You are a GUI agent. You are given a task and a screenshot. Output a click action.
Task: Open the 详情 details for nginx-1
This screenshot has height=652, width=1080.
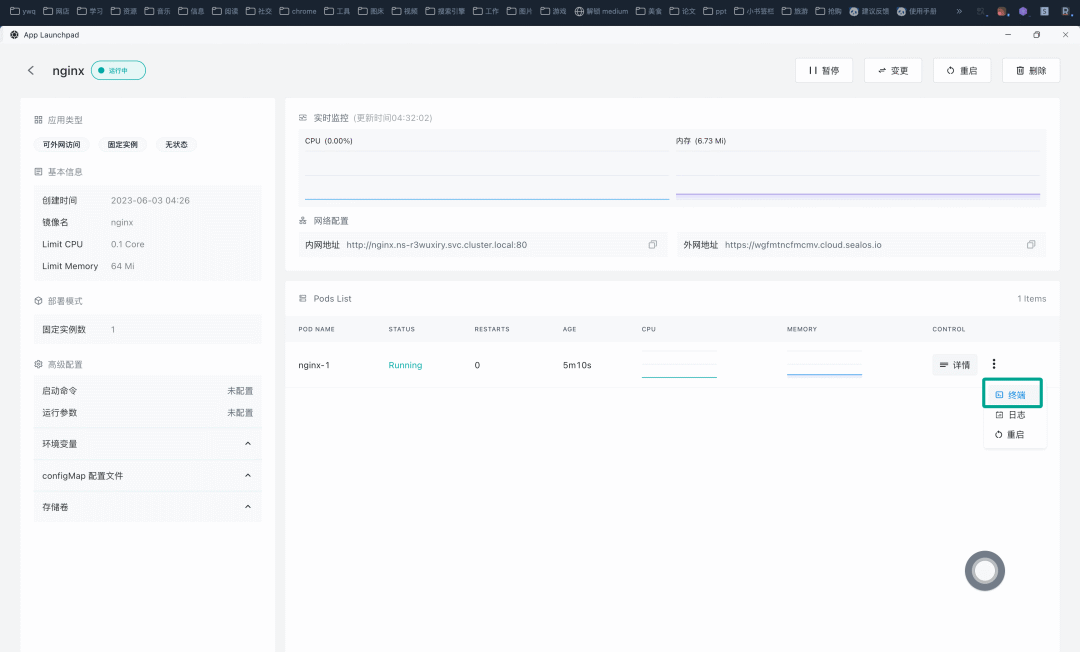(x=955, y=365)
